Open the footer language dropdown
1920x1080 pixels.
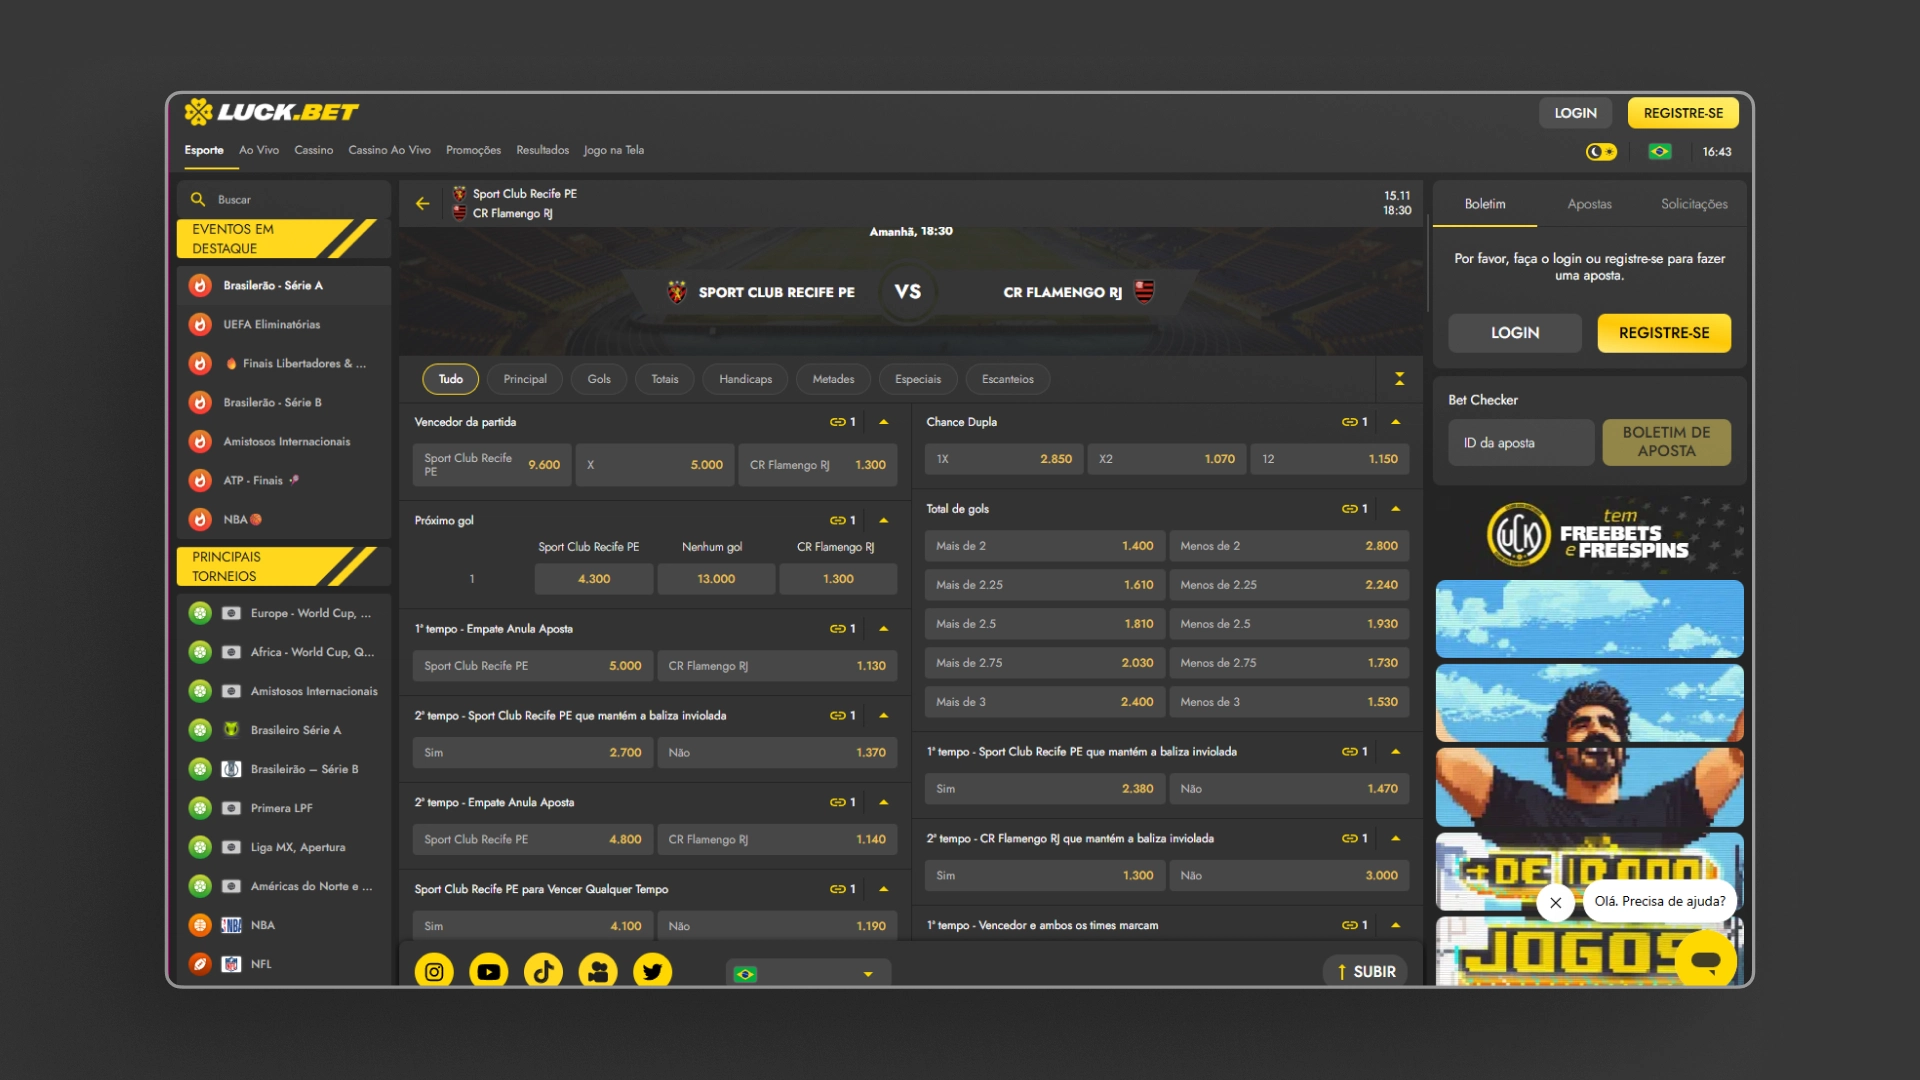point(808,974)
